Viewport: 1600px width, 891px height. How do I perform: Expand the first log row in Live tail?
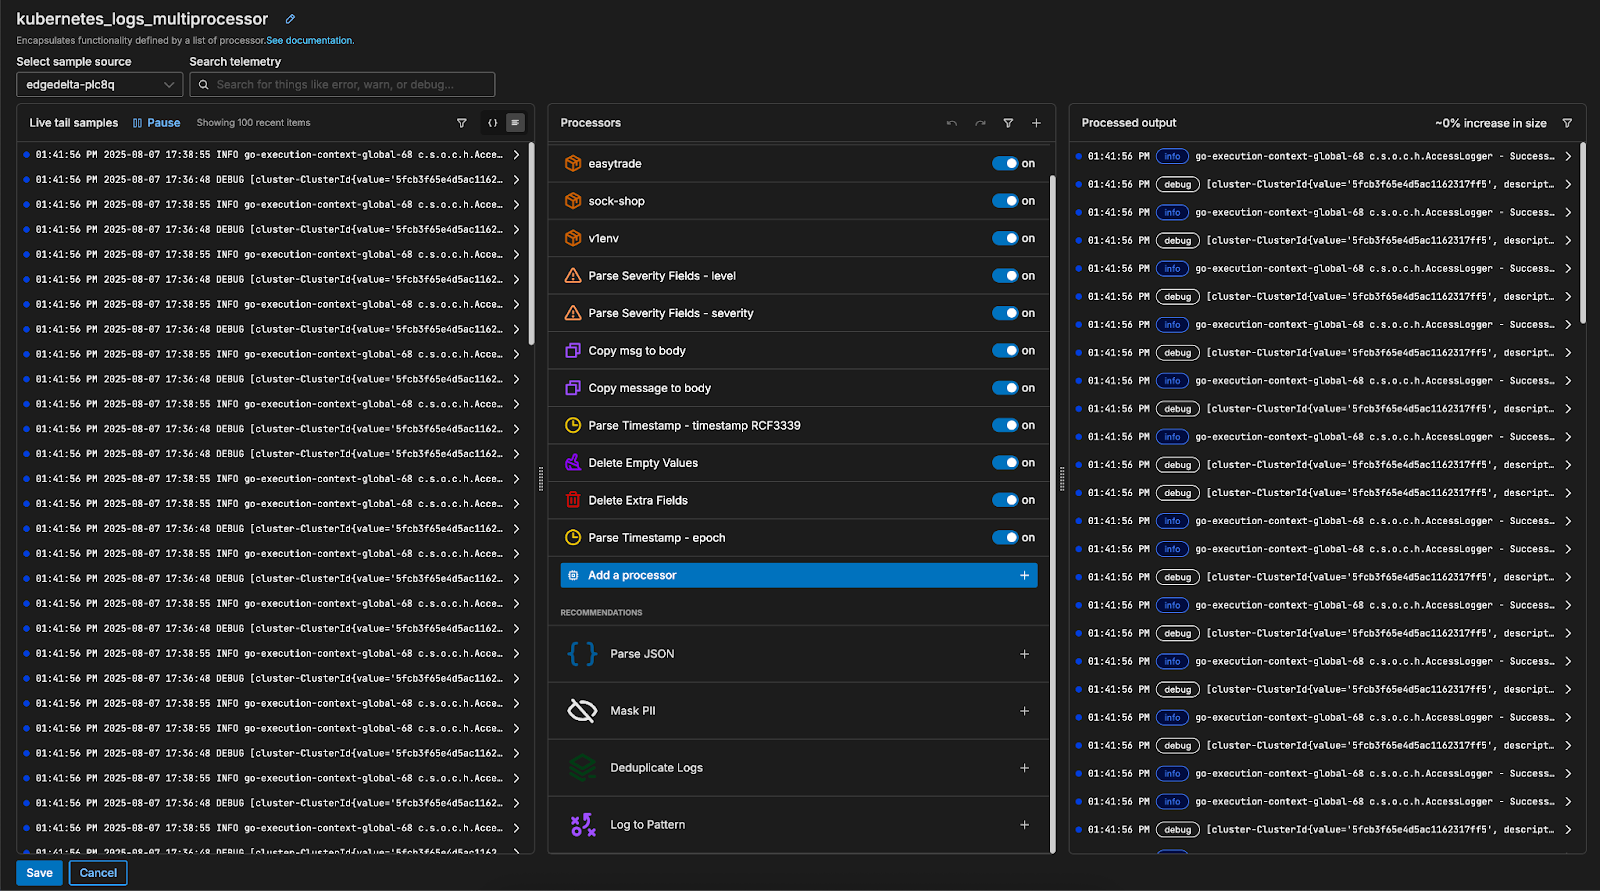coord(516,155)
